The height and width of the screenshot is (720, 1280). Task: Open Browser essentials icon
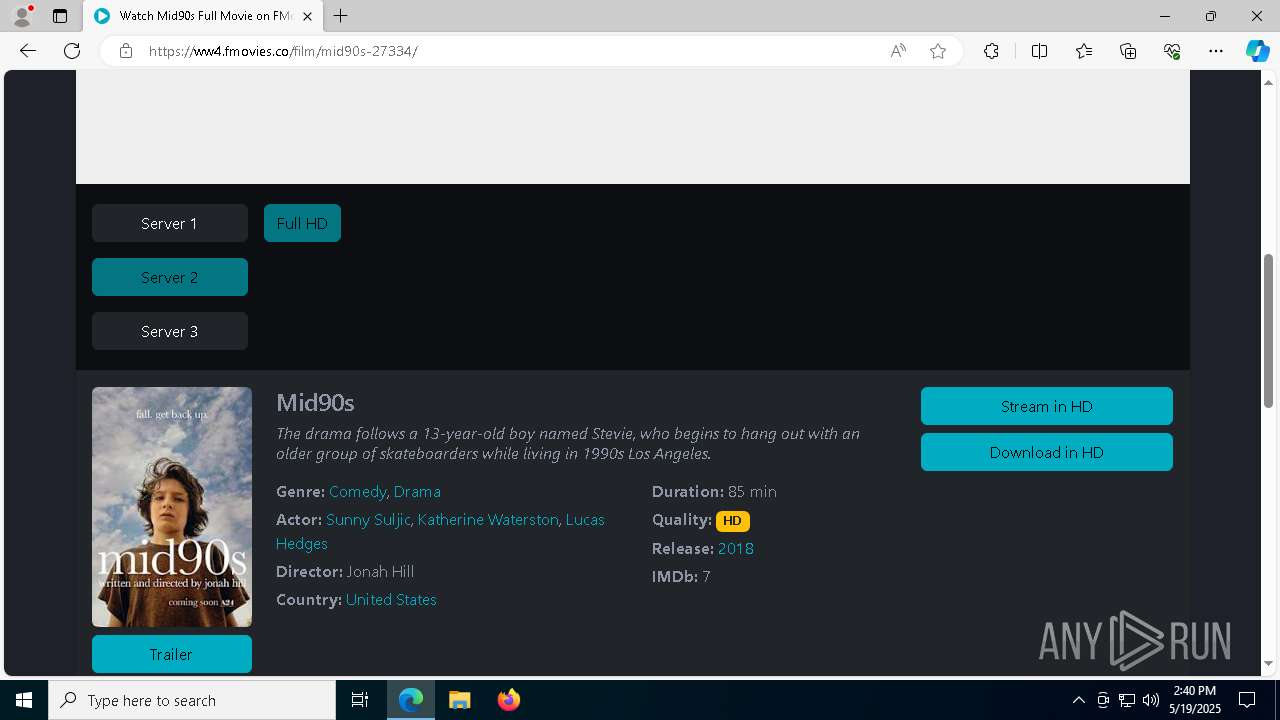pos(1172,51)
